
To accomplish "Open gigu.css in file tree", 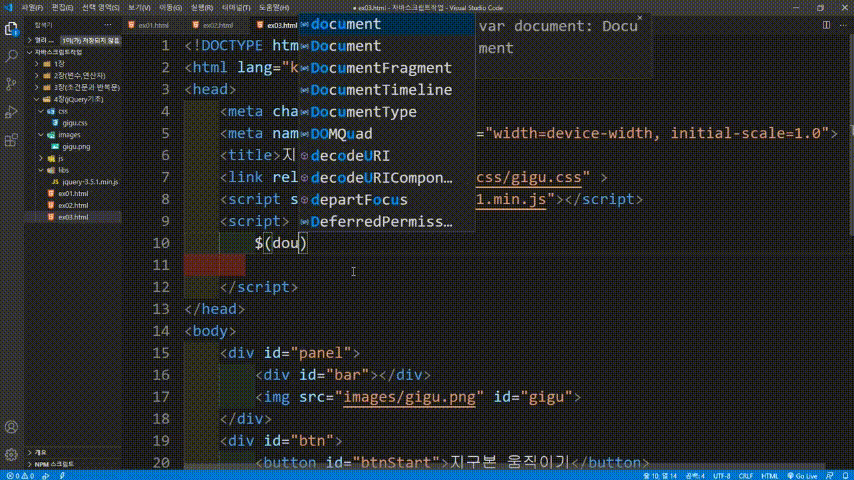I will pyautogui.click(x=73, y=123).
